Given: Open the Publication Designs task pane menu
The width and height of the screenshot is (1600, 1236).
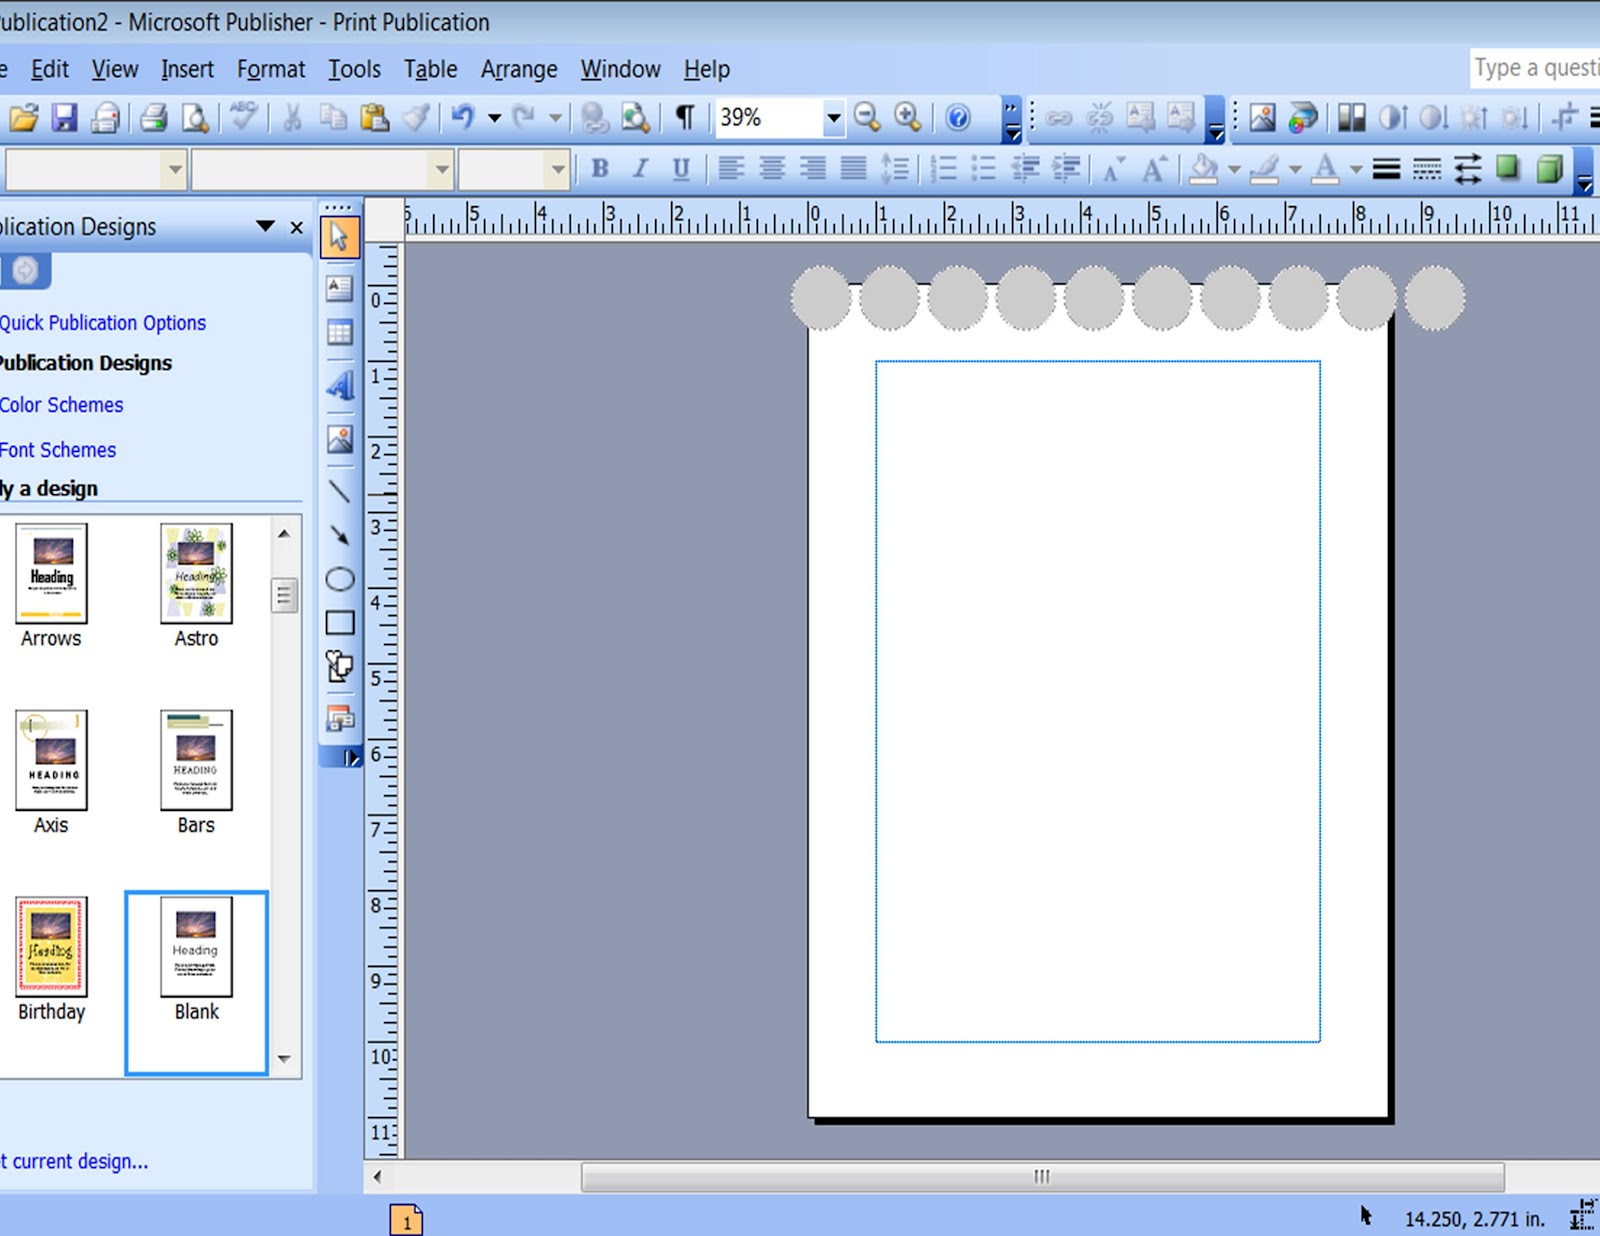Looking at the screenshot, I should click(x=264, y=227).
